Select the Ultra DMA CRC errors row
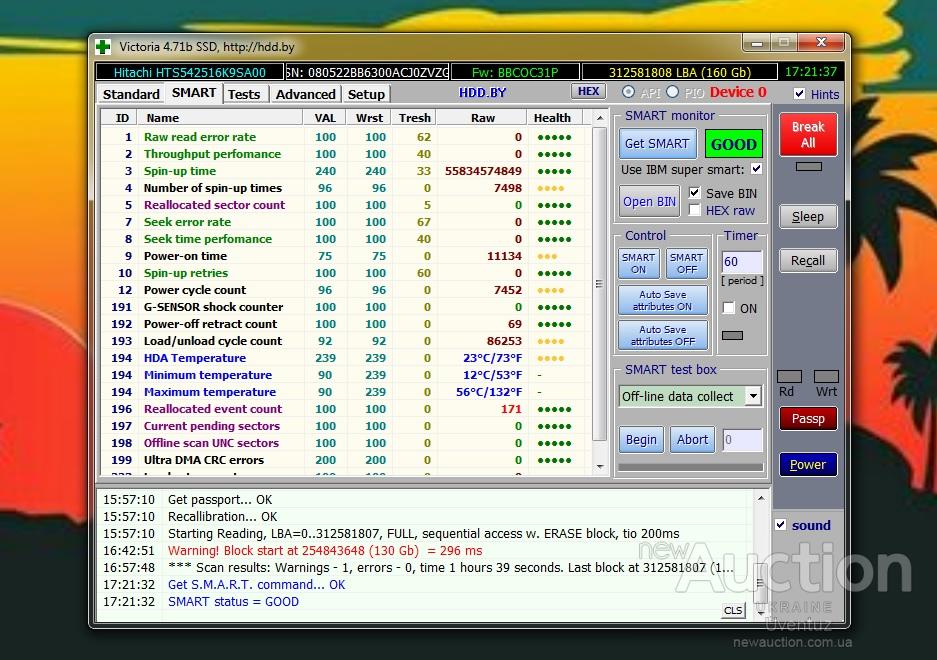Screen dimensions: 937x660 (346, 460)
